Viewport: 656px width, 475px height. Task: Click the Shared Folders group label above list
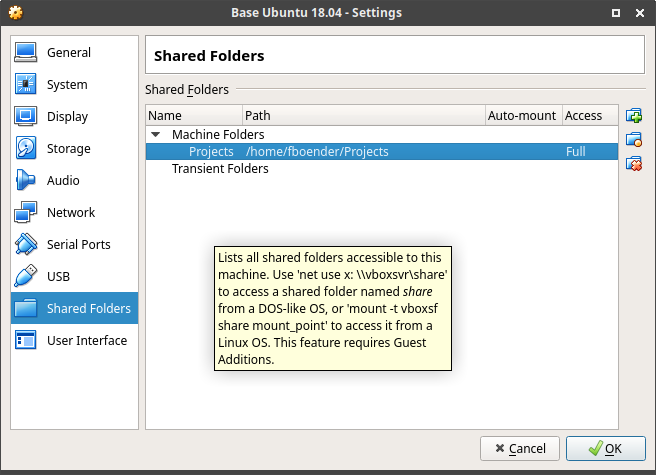click(x=187, y=90)
